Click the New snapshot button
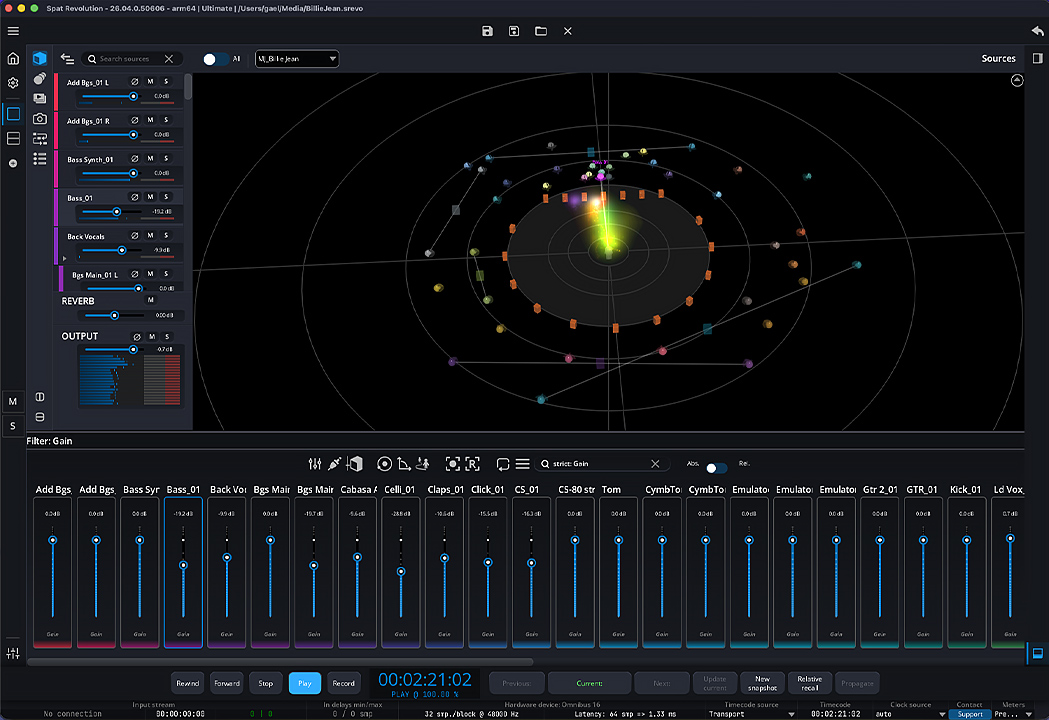The width and height of the screenshot is (1049, 720). tap(762, 683)
